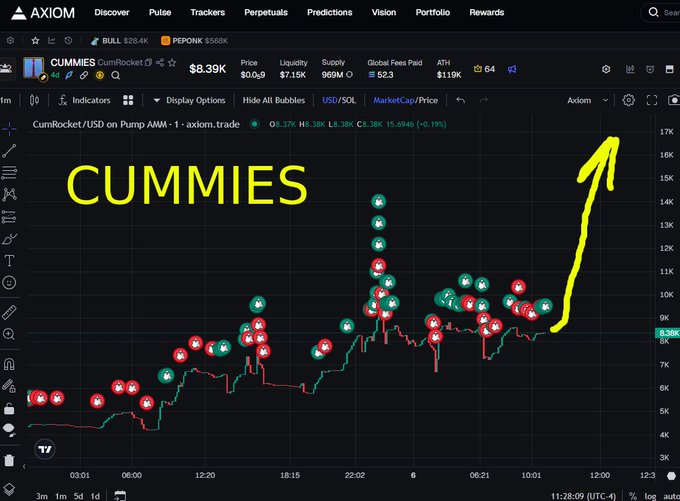Viewport: 680px width, 501px height.
Task: Open Vision page
Action: pos(383,13)
